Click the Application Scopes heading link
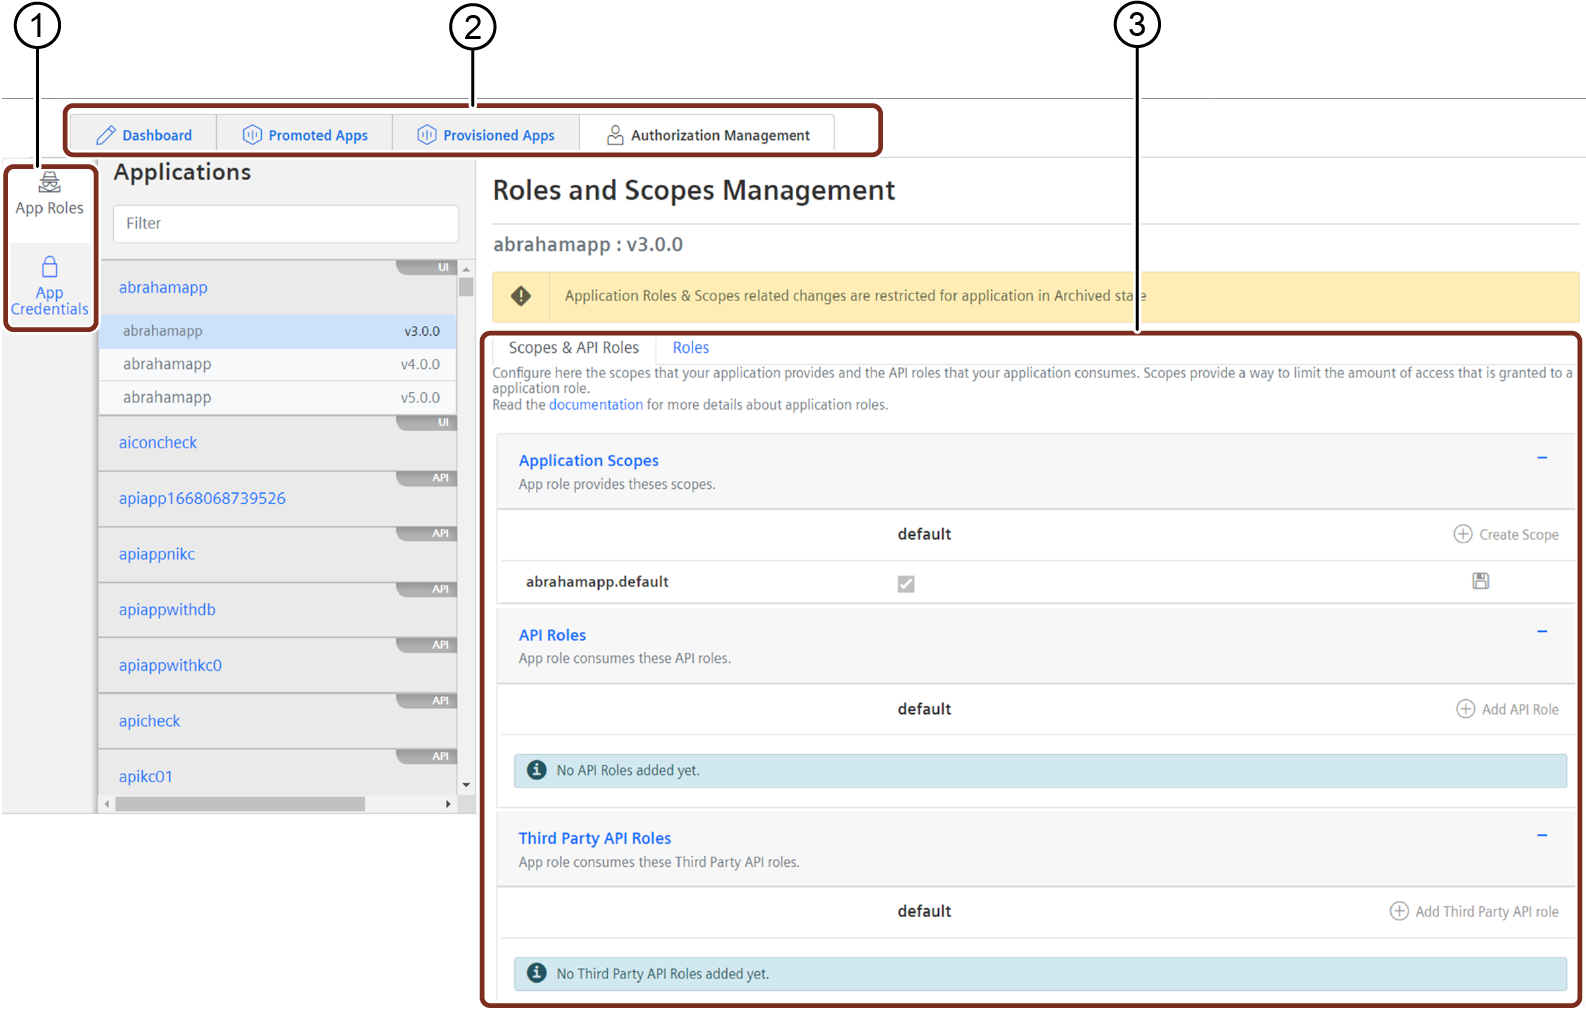 (x=589, y=461)
